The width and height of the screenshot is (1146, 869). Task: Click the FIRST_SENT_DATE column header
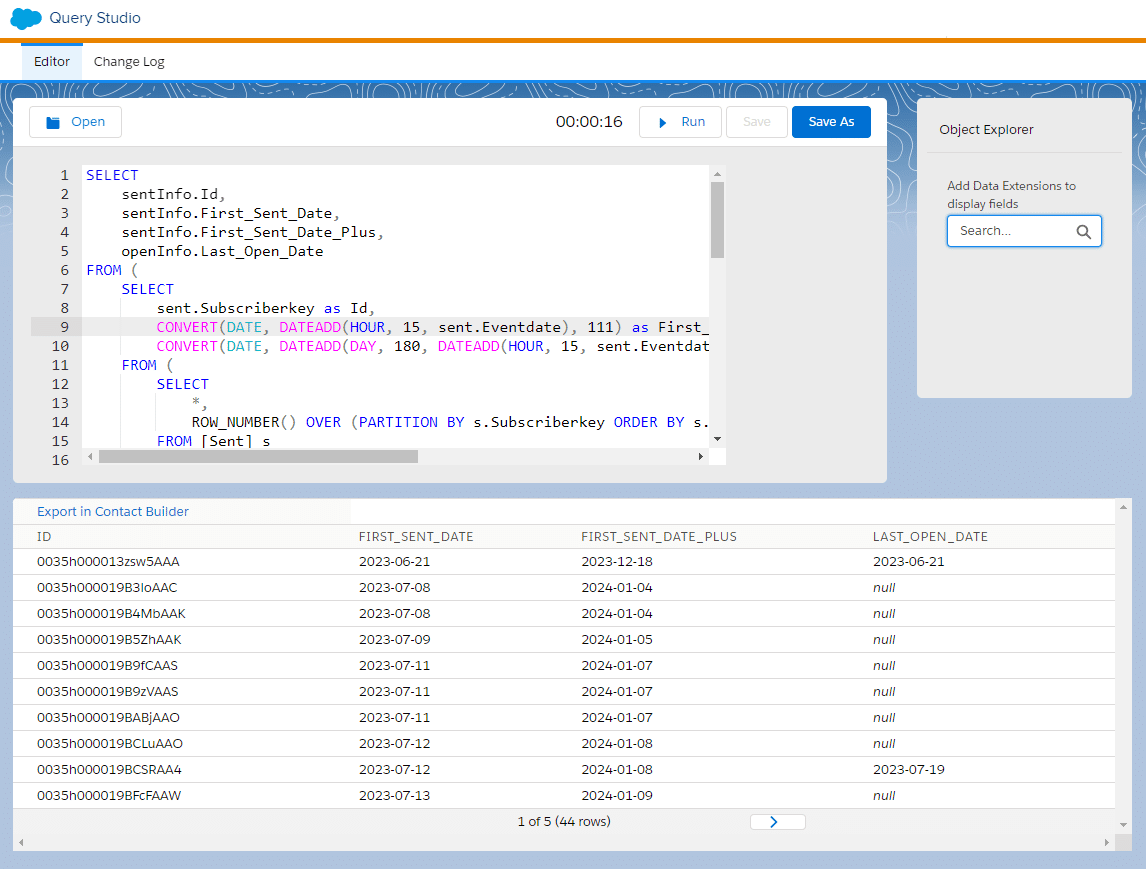pos(416,536)
